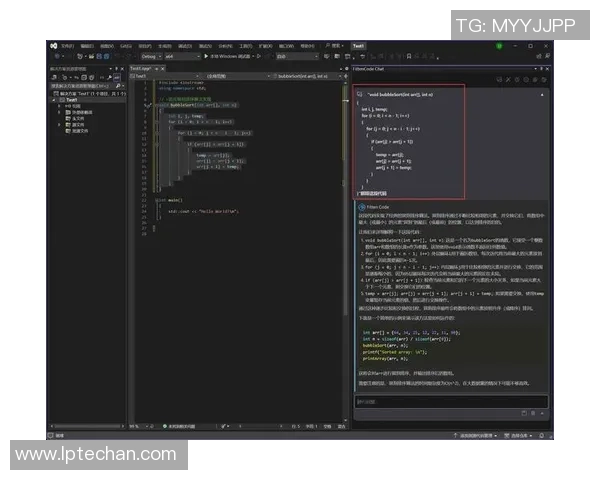Click the FittenCode chat input field
600x480 pixels.
tap(451, 402)
